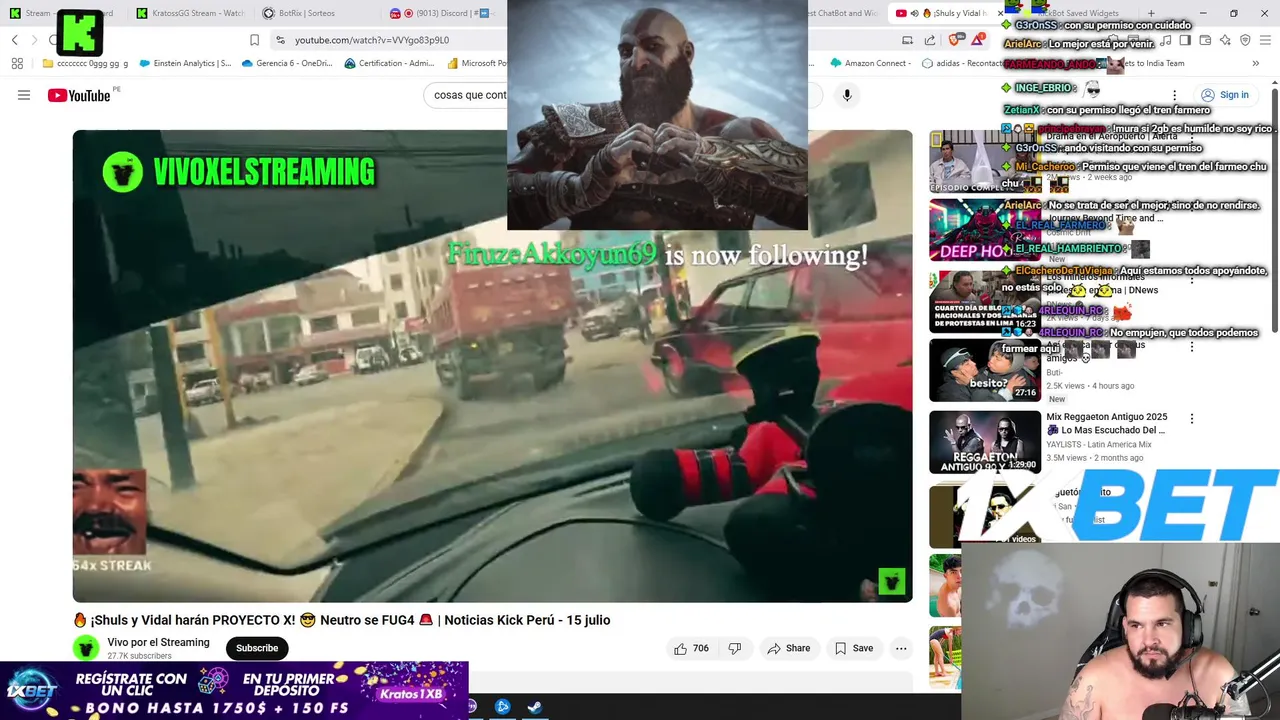Open the protestas en Lima 16:23 thumbnail

coord(985,301)
